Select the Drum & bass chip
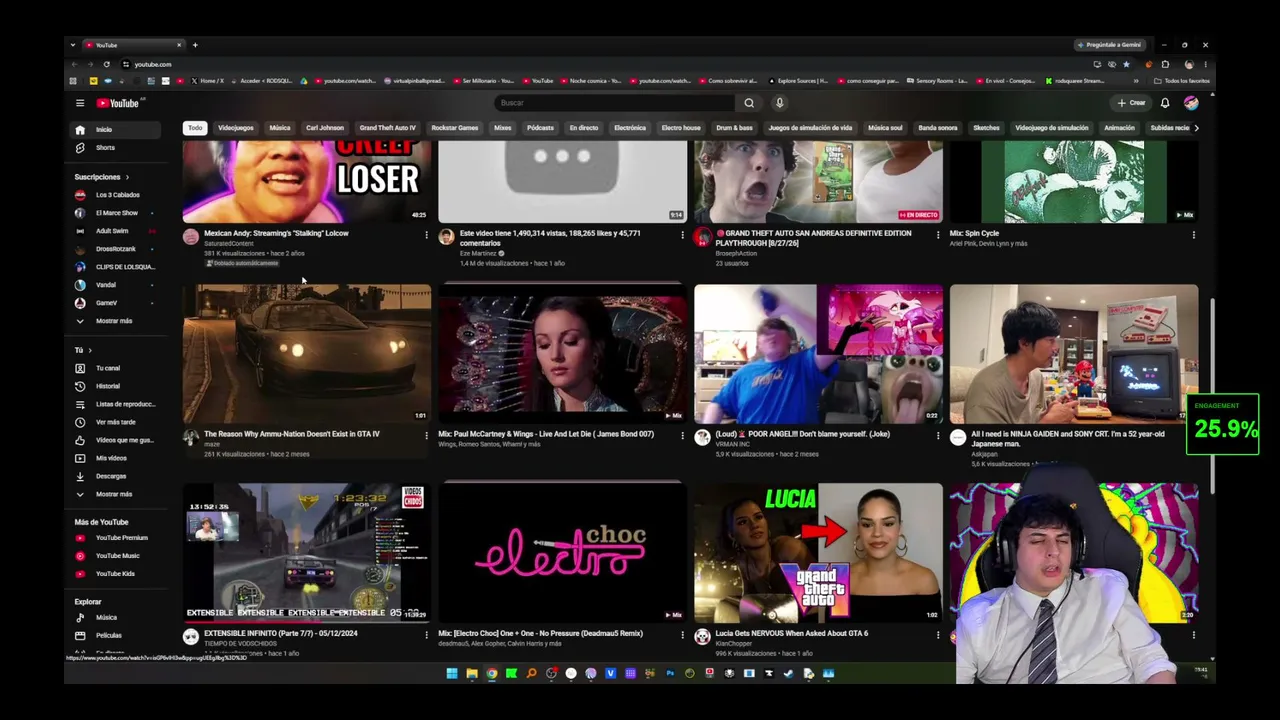 point(734,128)
